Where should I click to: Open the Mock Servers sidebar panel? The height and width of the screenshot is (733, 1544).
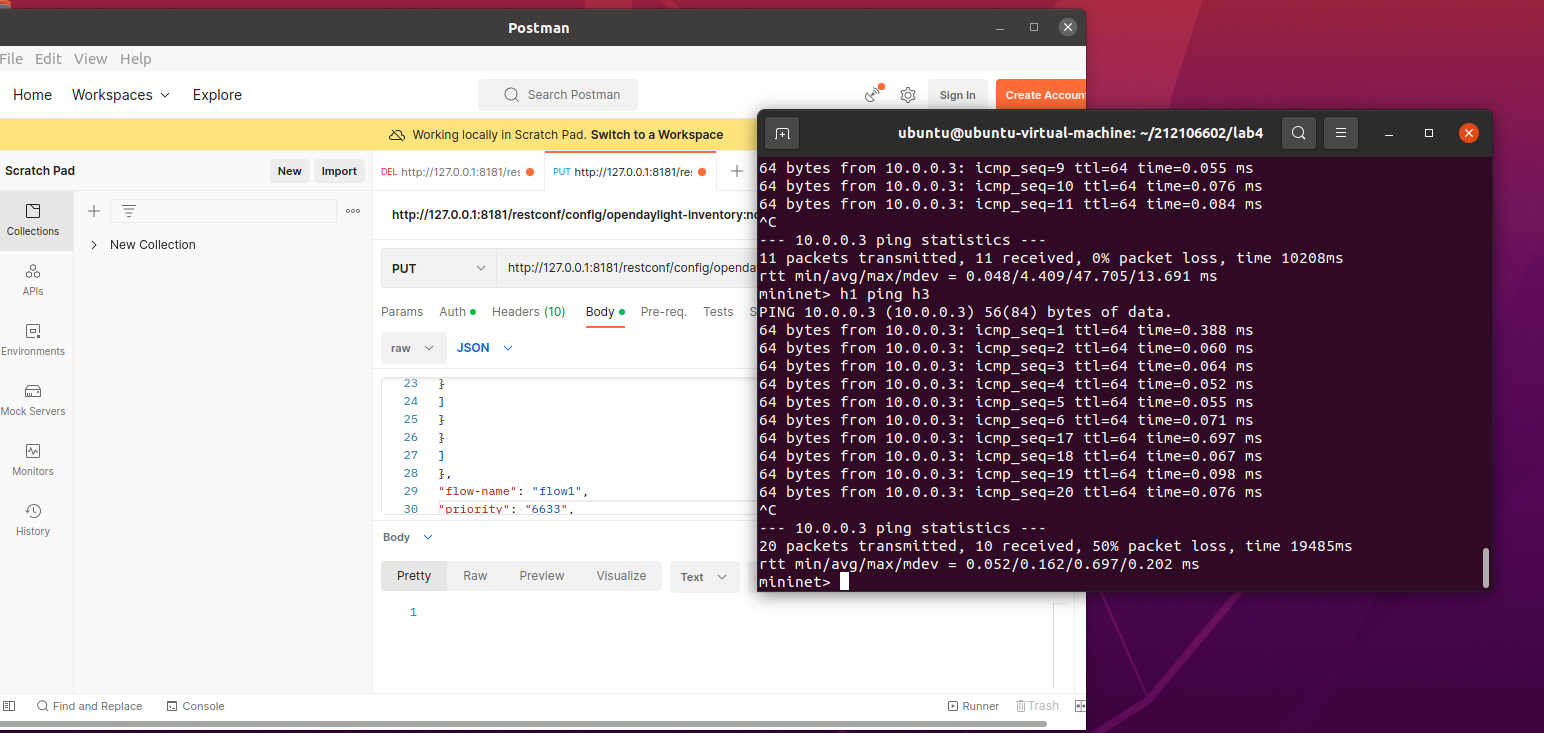33,400
